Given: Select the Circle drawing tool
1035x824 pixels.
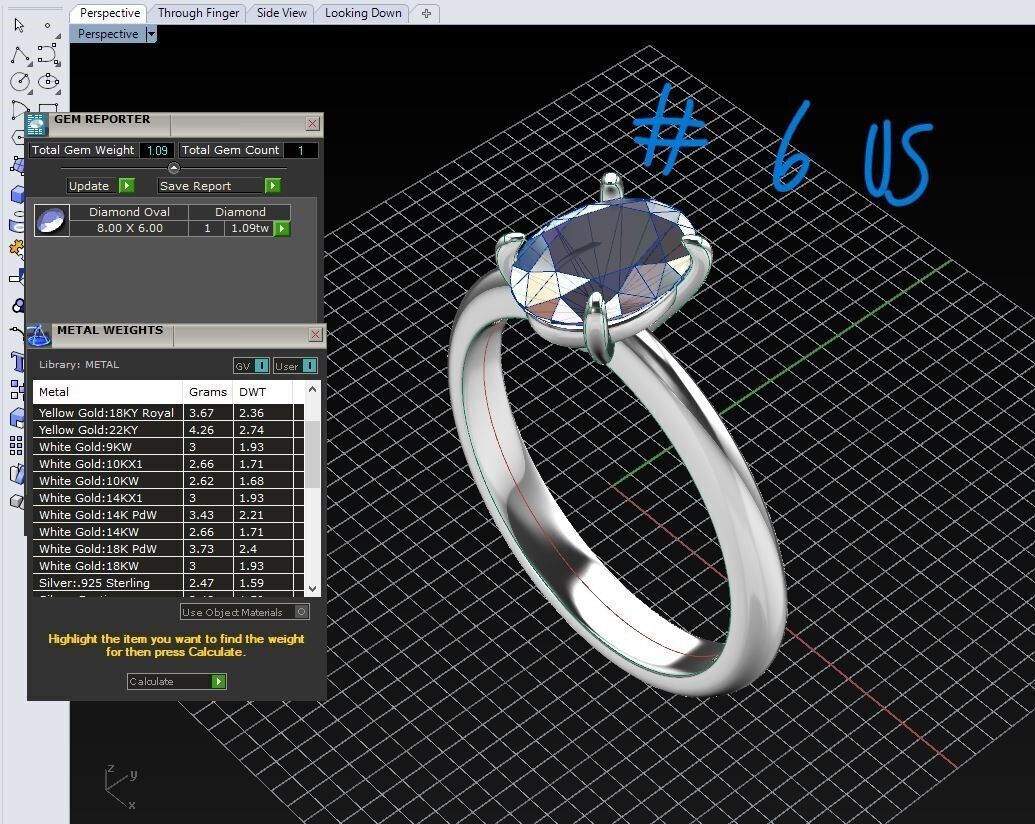Looking at the screenshot, I should point(20,82).
